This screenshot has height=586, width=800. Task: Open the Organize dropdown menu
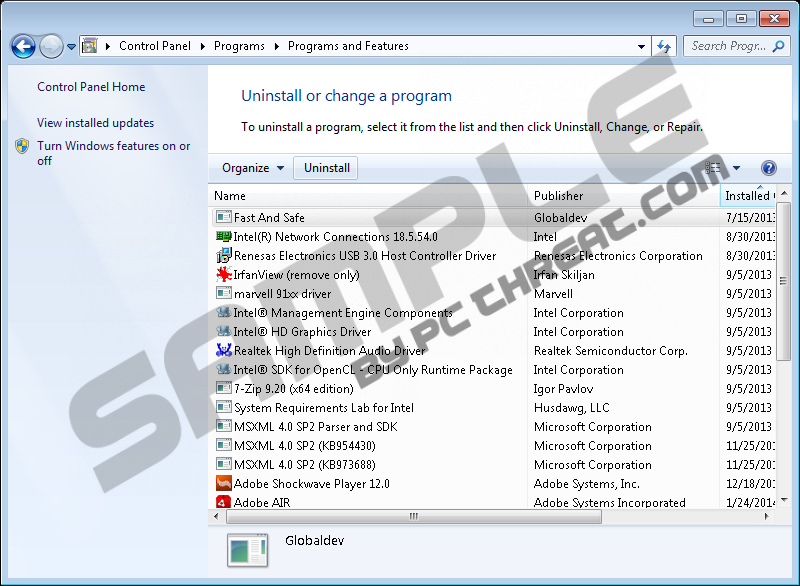[x=253, y=168]
